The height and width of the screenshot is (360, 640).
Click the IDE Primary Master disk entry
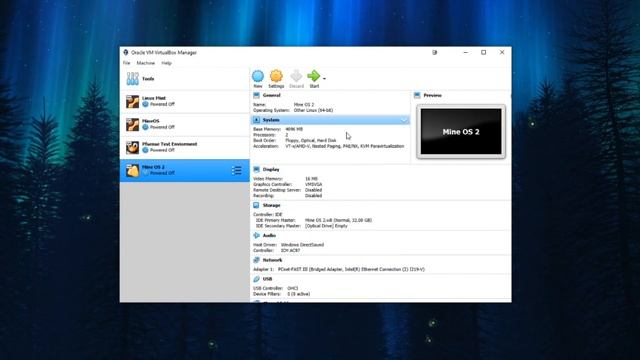click(x=338, y=220)
